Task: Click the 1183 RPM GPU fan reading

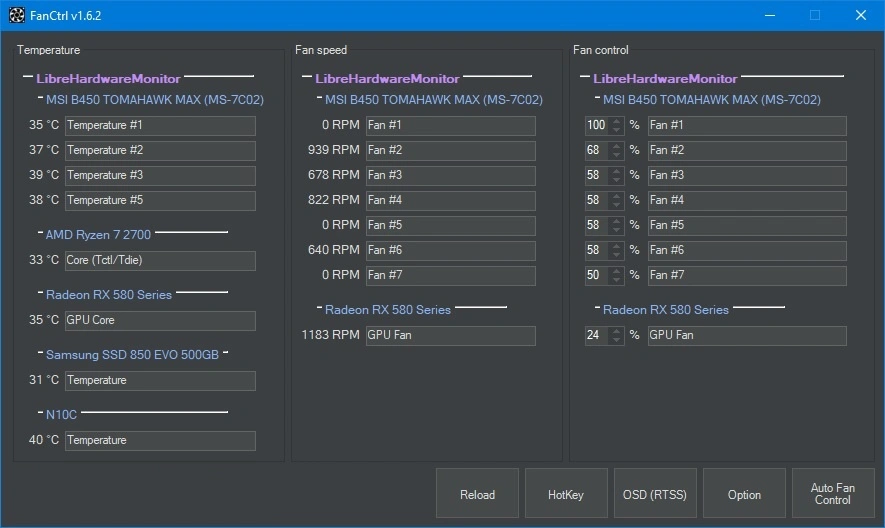Action: pos(330,335)
